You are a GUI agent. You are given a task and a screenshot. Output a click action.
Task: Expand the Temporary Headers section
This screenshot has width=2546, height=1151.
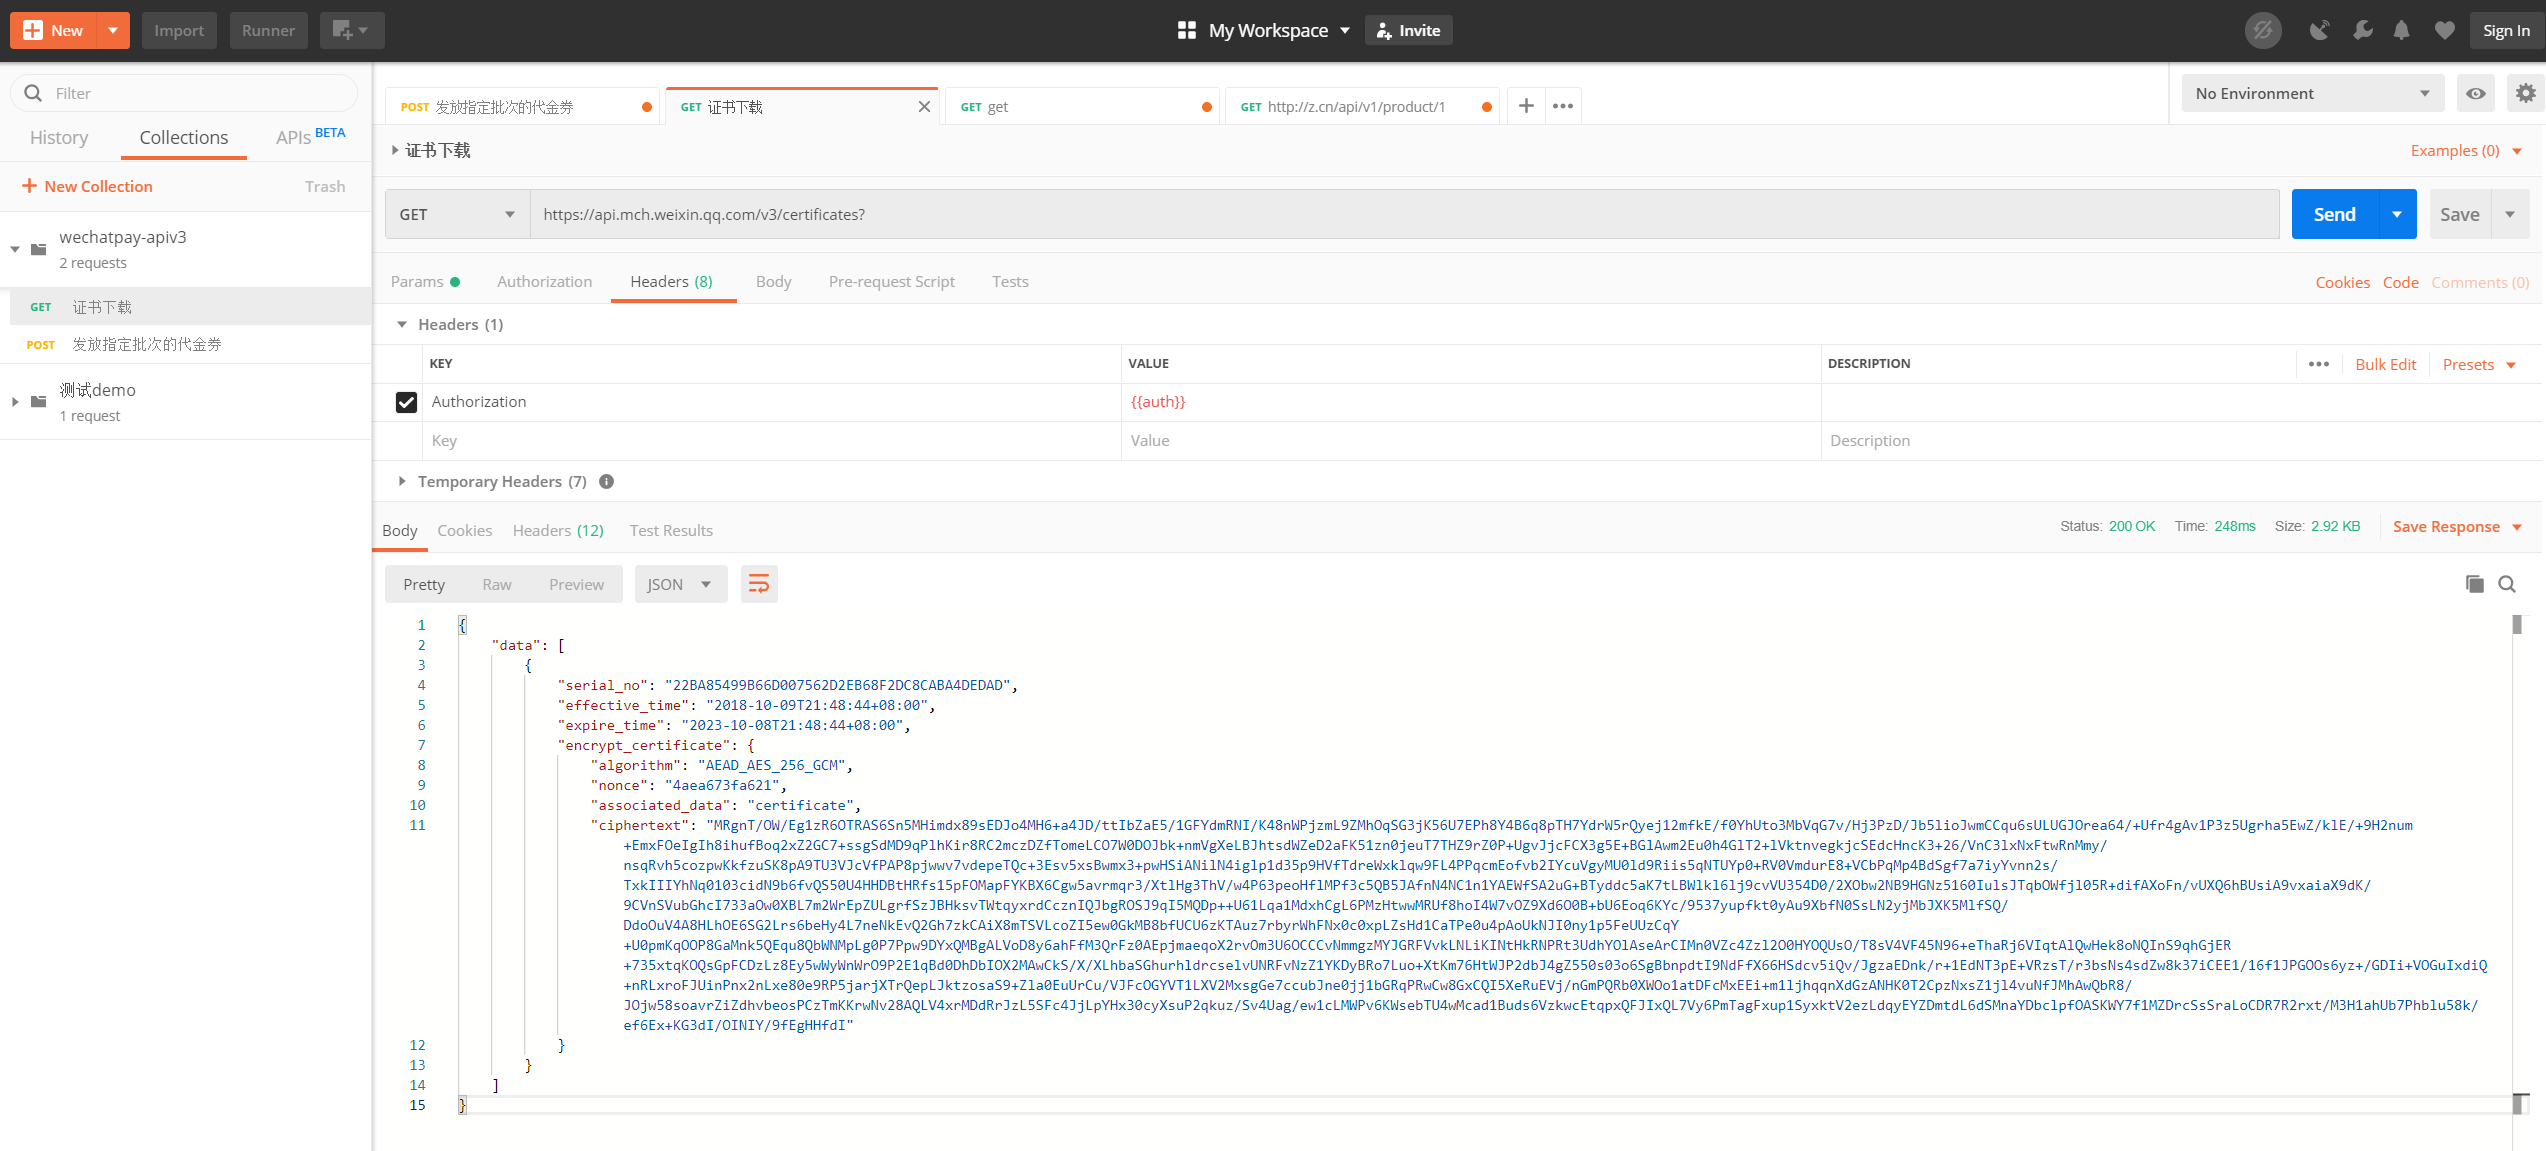click(402, 481)
